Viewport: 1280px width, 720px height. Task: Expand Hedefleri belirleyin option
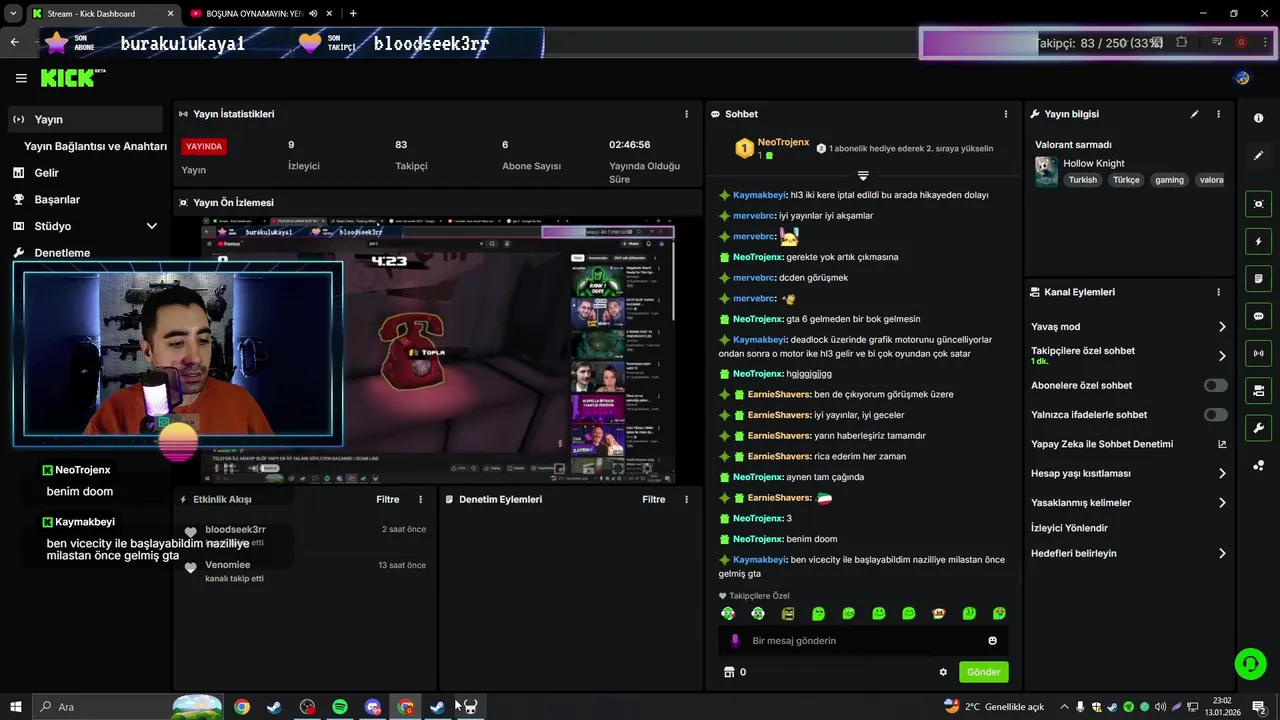click(x=1222, y=553)
